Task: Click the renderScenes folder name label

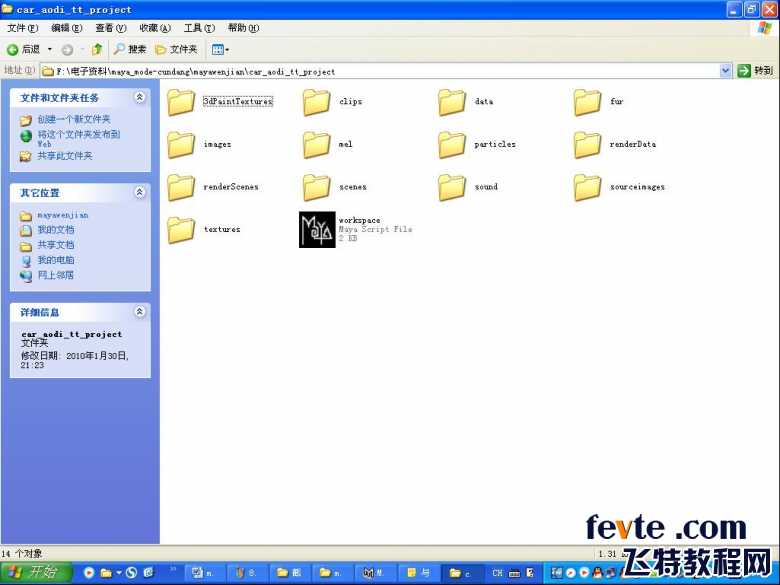Action: click(x=231, y=187)
